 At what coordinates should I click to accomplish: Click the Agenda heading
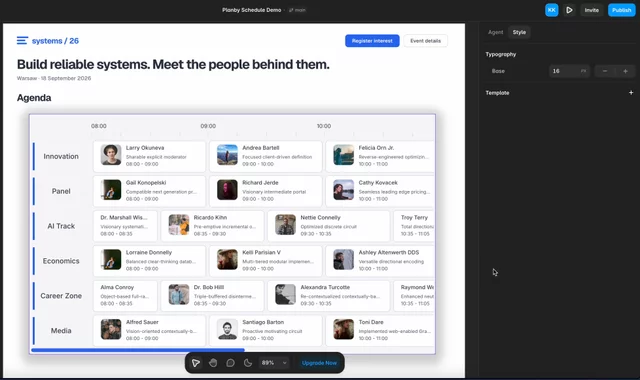point(34,98)
